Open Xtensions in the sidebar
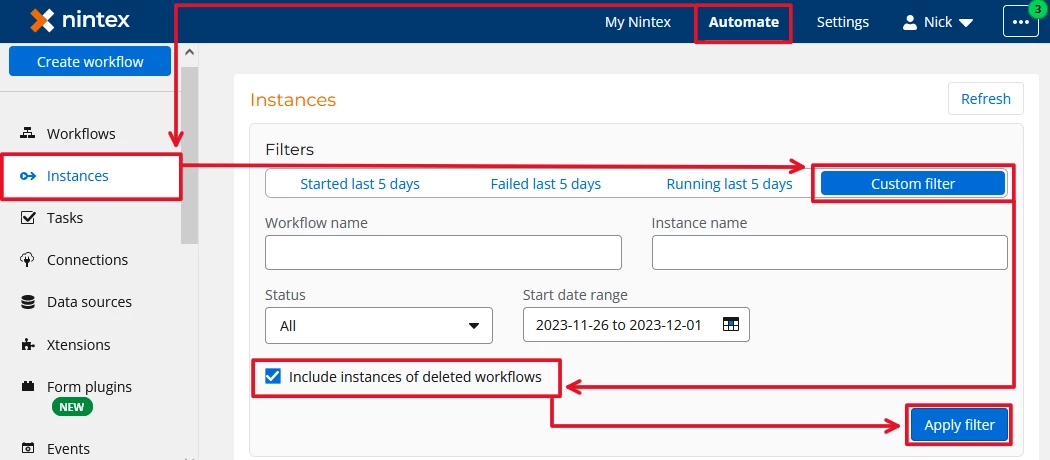This screenshot has height=460, width=1050. coord(78,345)
